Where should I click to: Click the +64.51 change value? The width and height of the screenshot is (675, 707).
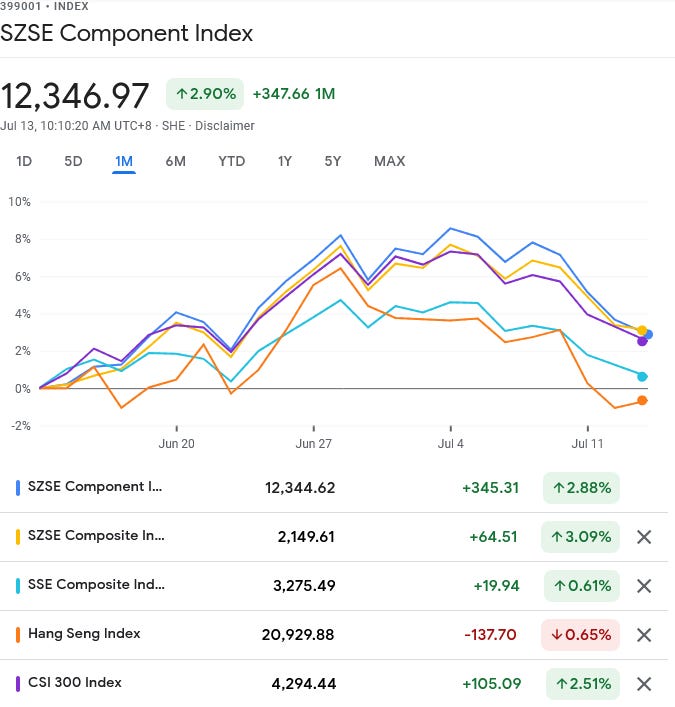493,537
